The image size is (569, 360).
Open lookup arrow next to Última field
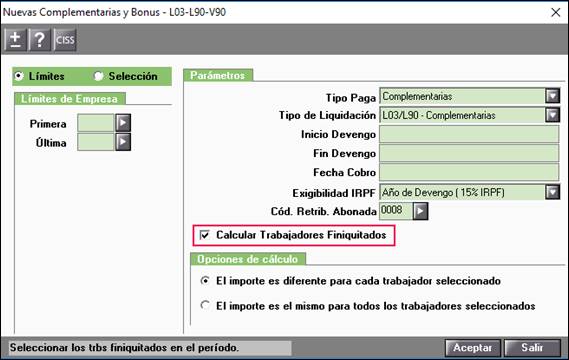point(123,142)
